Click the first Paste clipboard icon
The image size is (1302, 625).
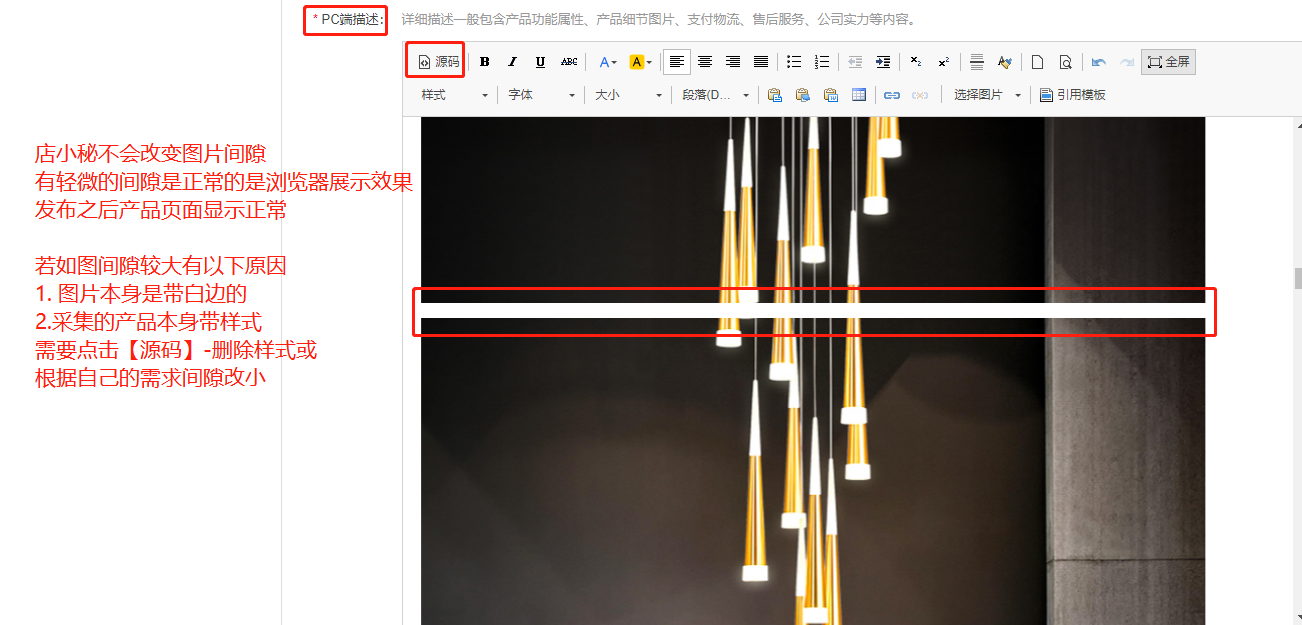pyautogui.click(x=775, y=95)
